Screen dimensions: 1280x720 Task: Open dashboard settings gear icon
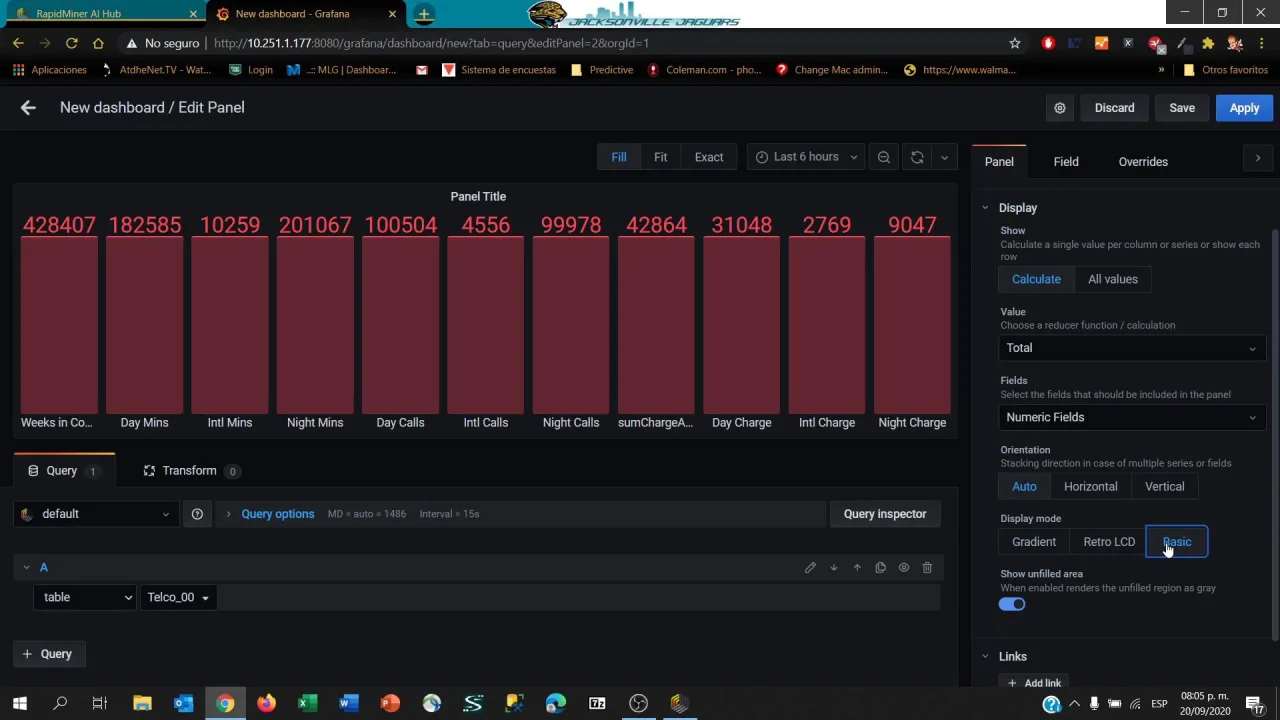point(1060,108)
